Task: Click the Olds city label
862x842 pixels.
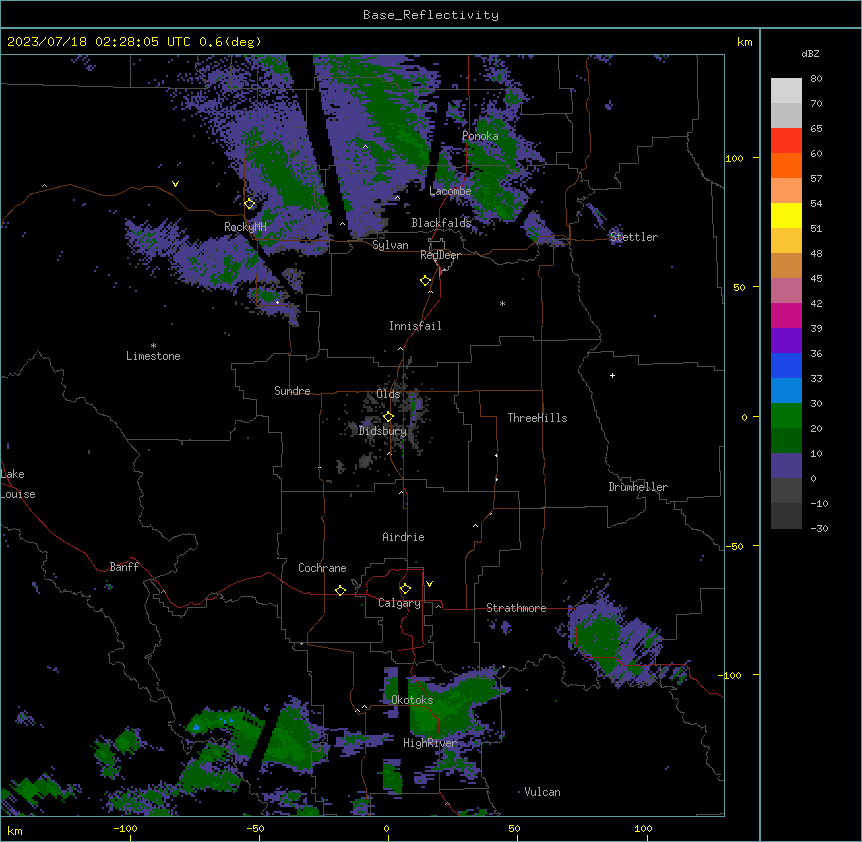Action: pos(388,394)
